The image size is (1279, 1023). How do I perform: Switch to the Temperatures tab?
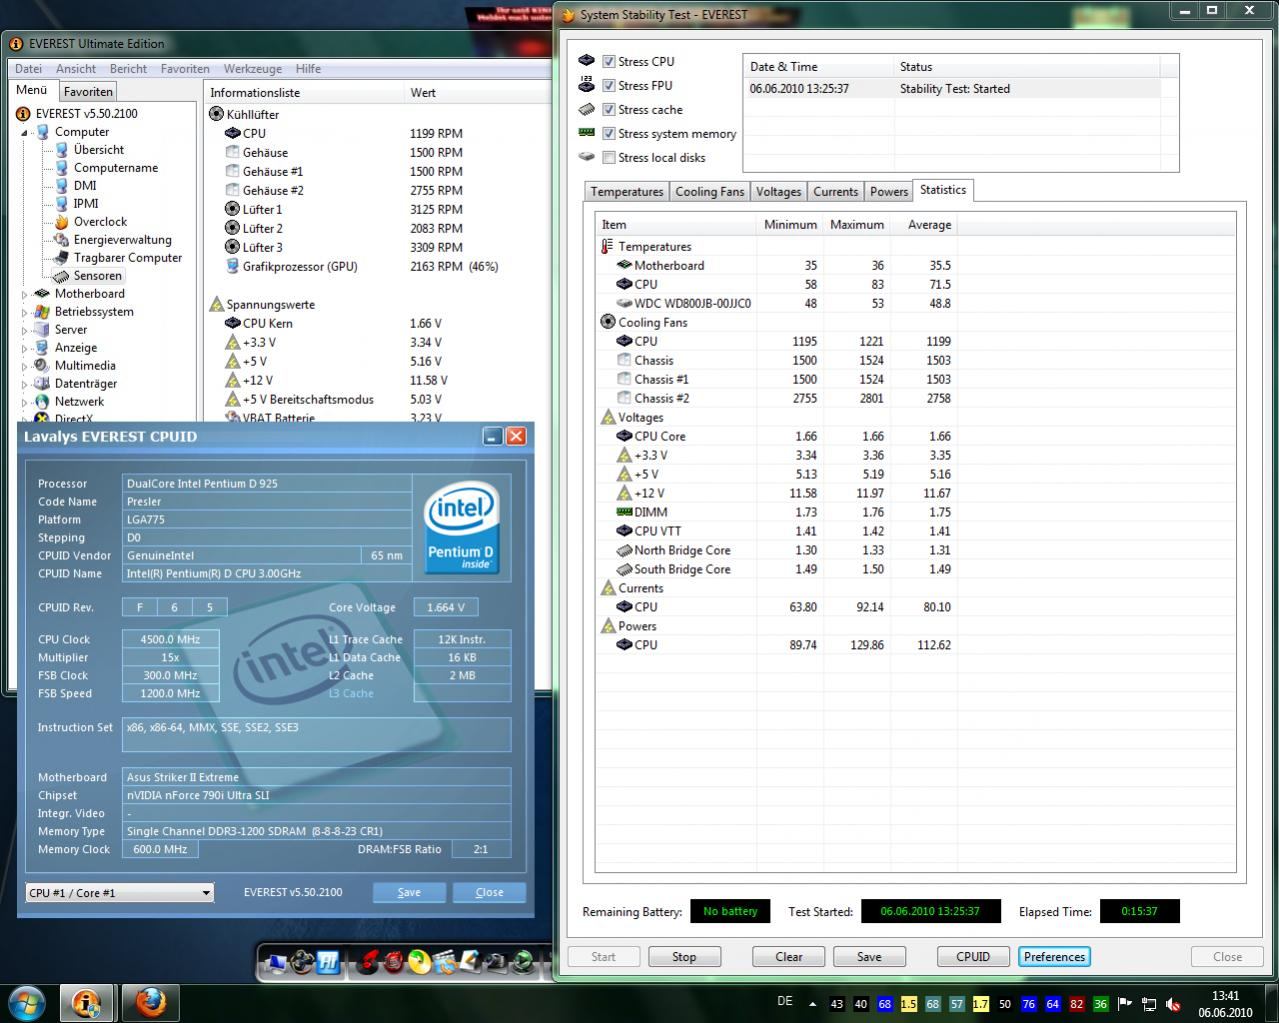coord(626,192)
